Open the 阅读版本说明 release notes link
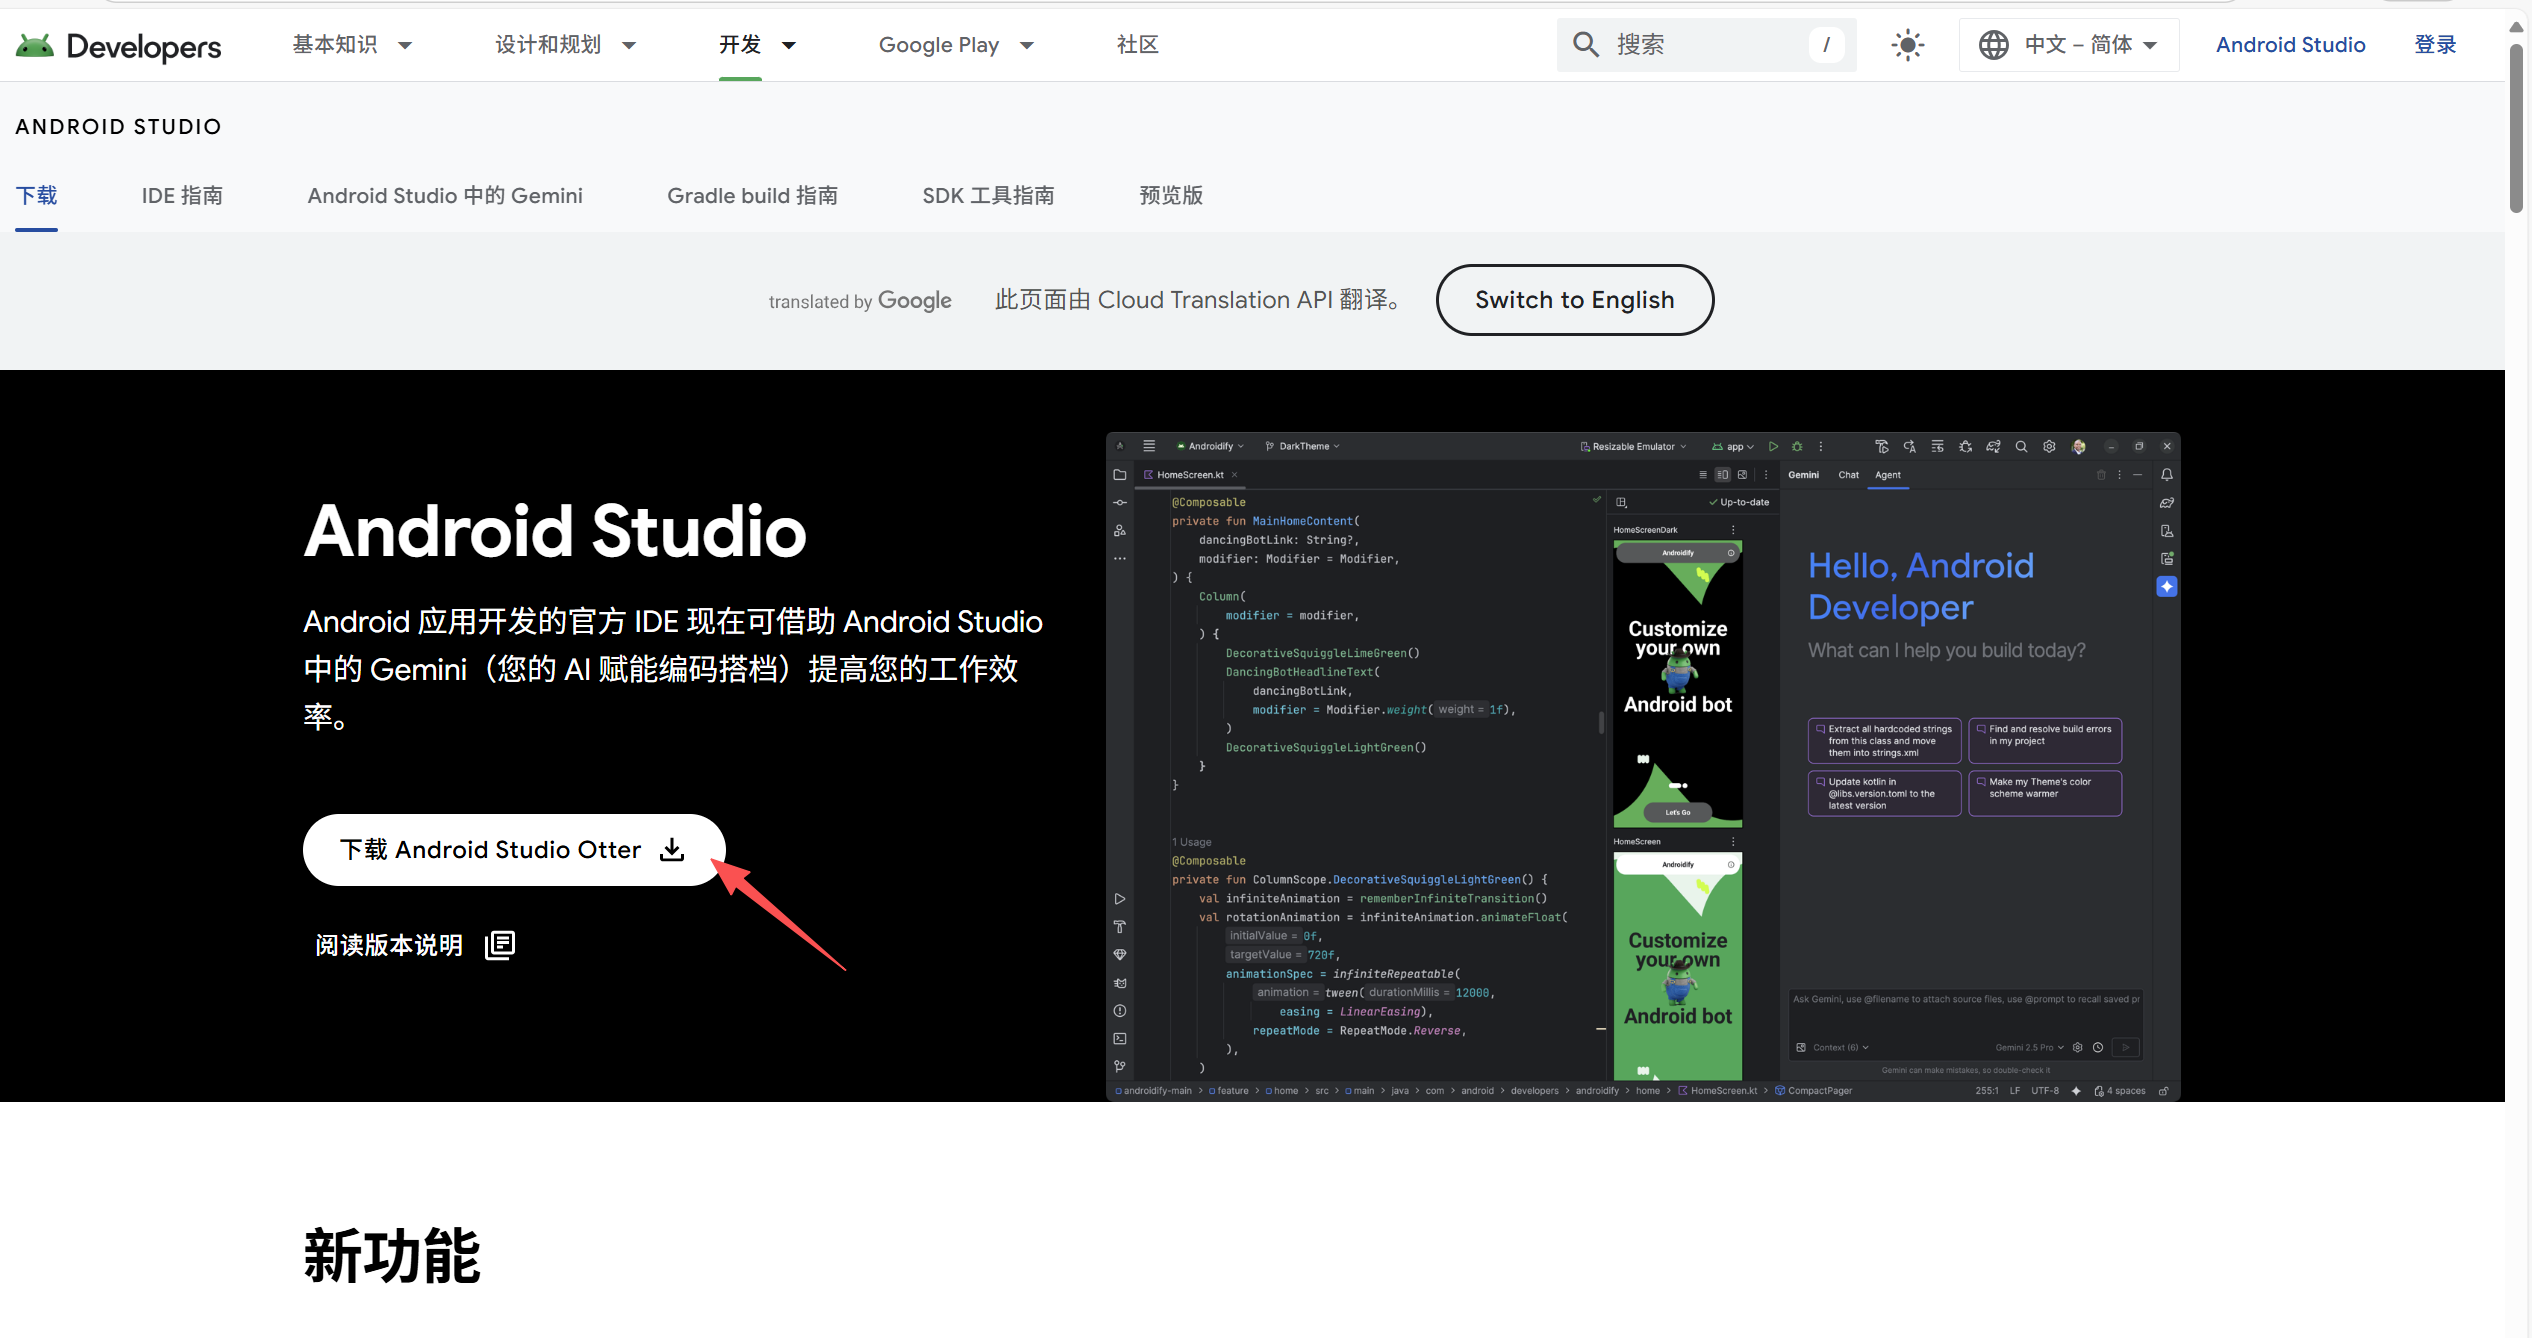The image size is (2532, 1338). [414, 945]
